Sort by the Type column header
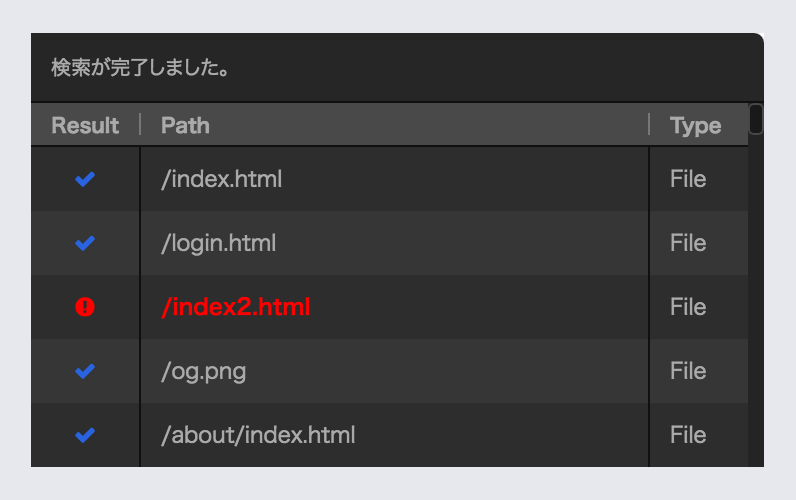This screenshot has width=796, height=500. pyautogui.click(x=695, y=125)
